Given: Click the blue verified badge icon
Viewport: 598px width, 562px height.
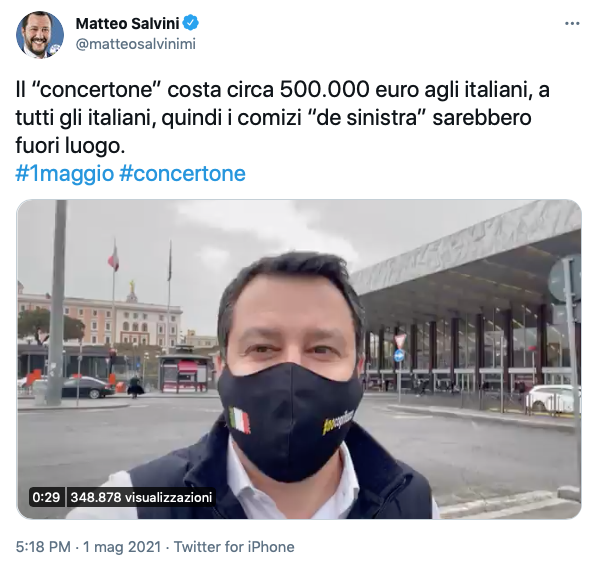Looking at the screenshot, I should [x=191, y=23].
